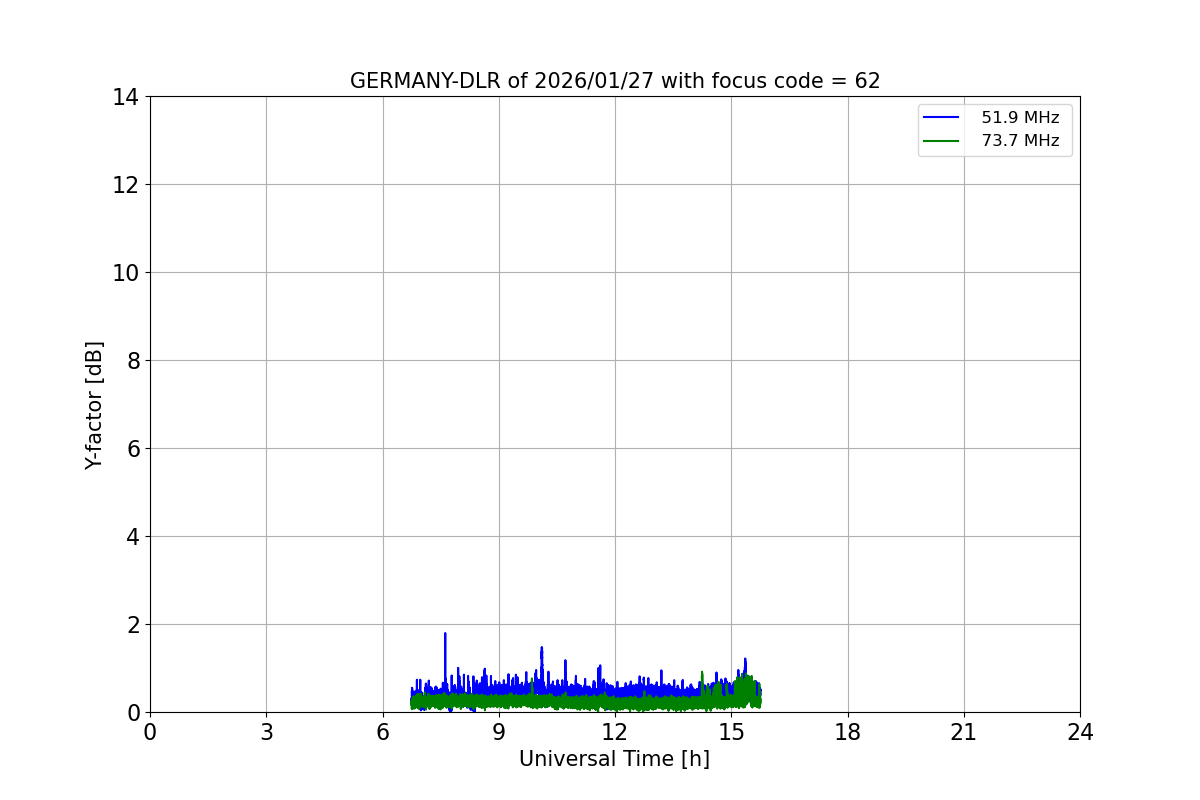Image resolution: width=1200 pixels, height=800 pixels.
Task: Click the x-axis tick label 18
Action: (848, 732)
